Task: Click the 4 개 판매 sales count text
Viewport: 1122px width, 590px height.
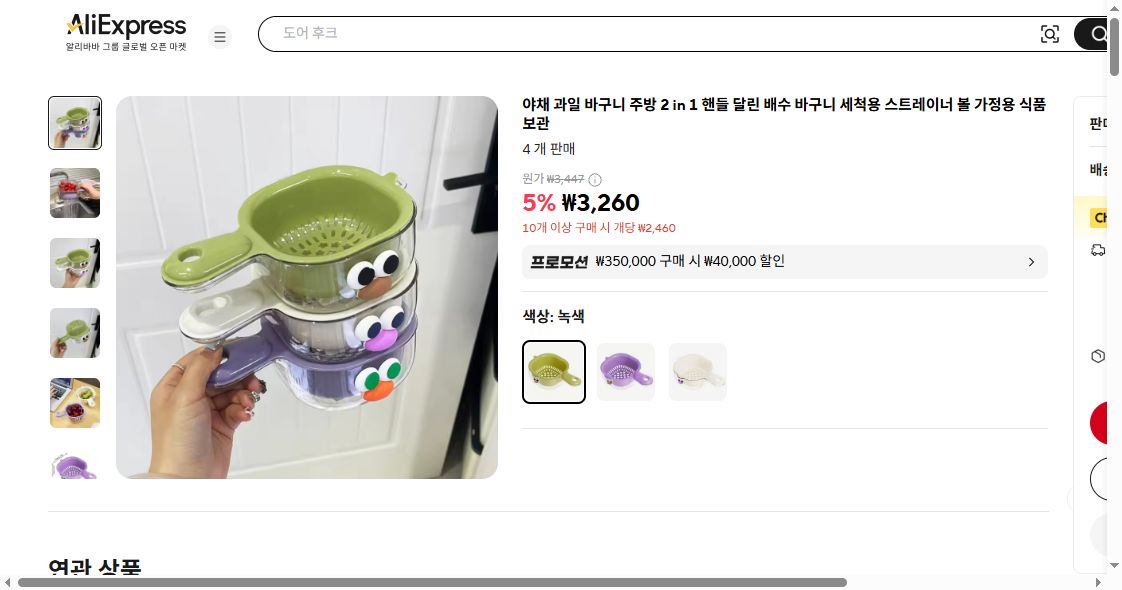Action: pos(547,149)
